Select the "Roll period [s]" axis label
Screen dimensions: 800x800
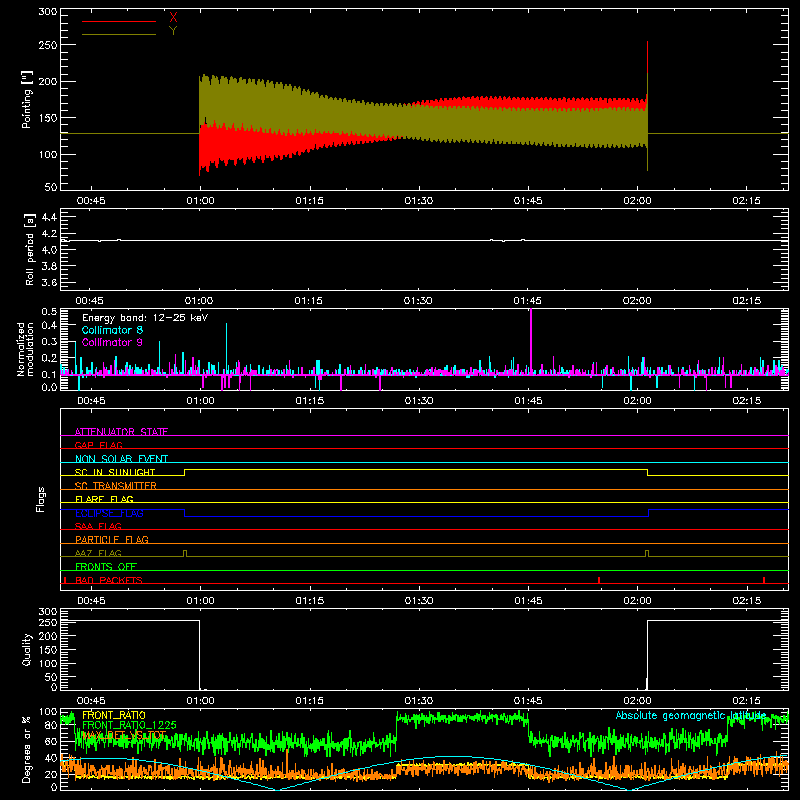point(29,249)
